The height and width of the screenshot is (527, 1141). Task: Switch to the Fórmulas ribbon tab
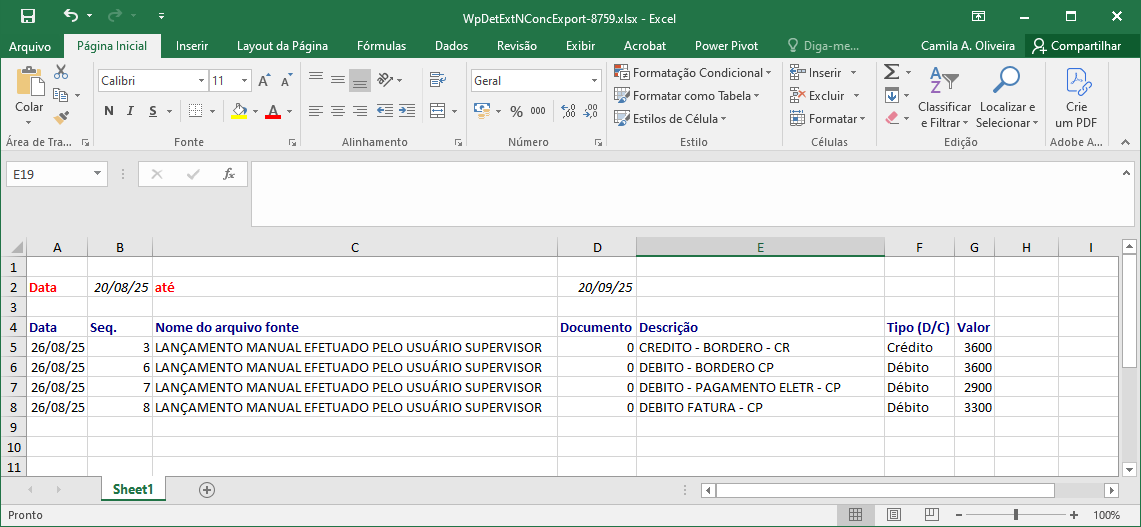click(x=381, y=46)
